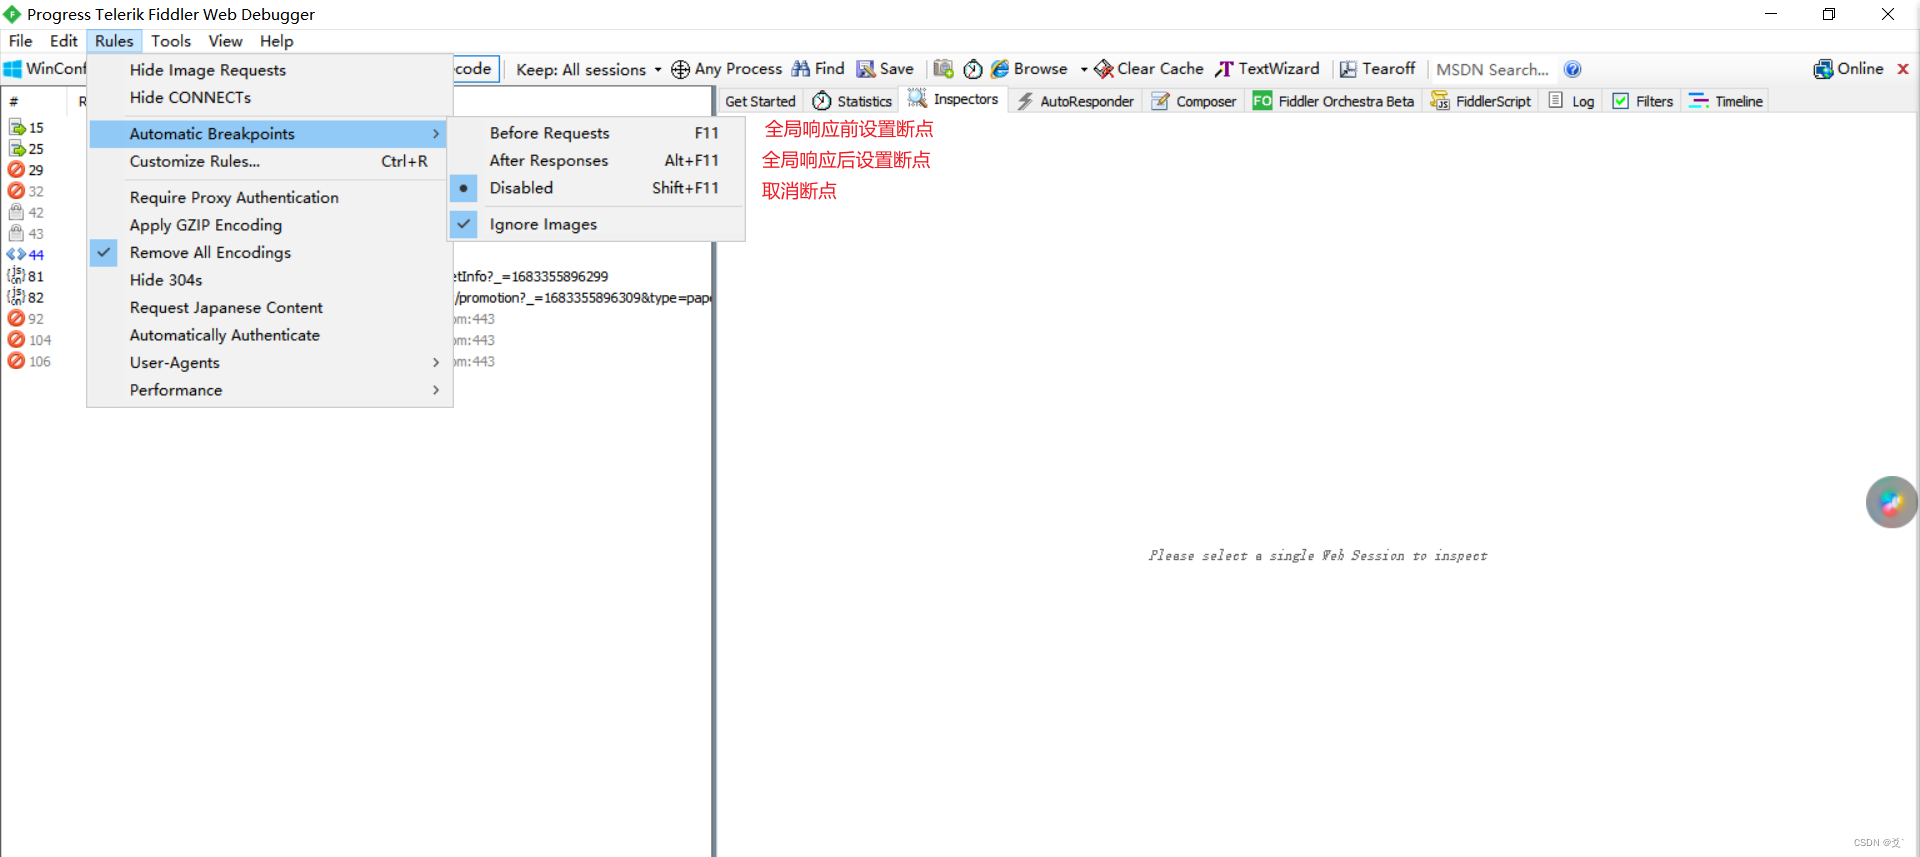Click the blocked icon of session 29

tap(16, 170)
